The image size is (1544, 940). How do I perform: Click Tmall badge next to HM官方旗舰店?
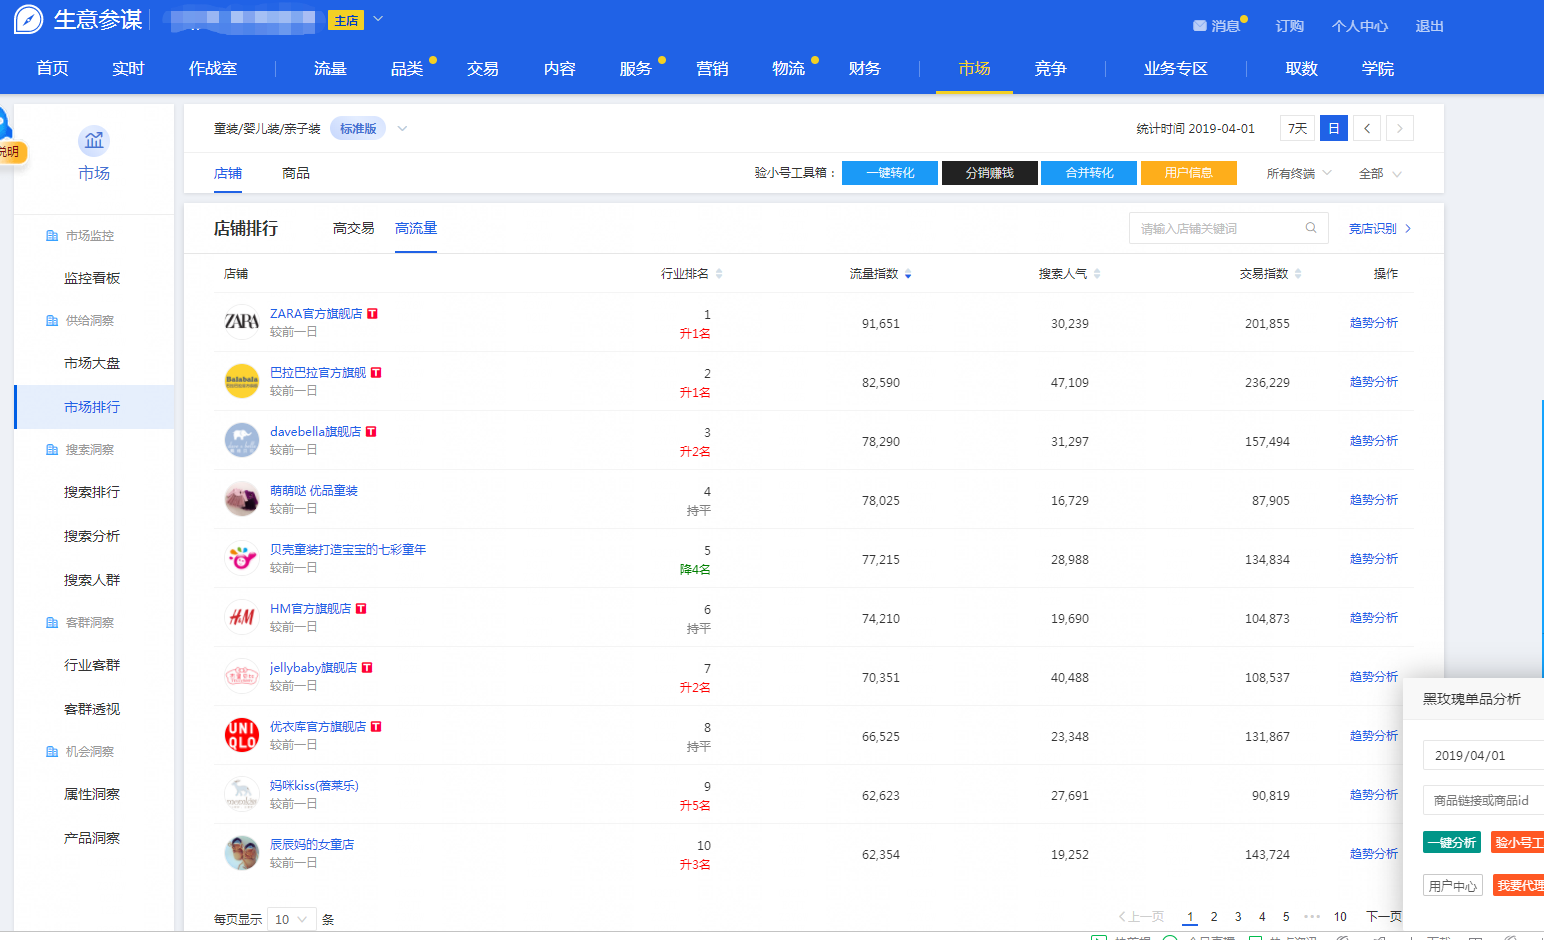click(361, 609)
